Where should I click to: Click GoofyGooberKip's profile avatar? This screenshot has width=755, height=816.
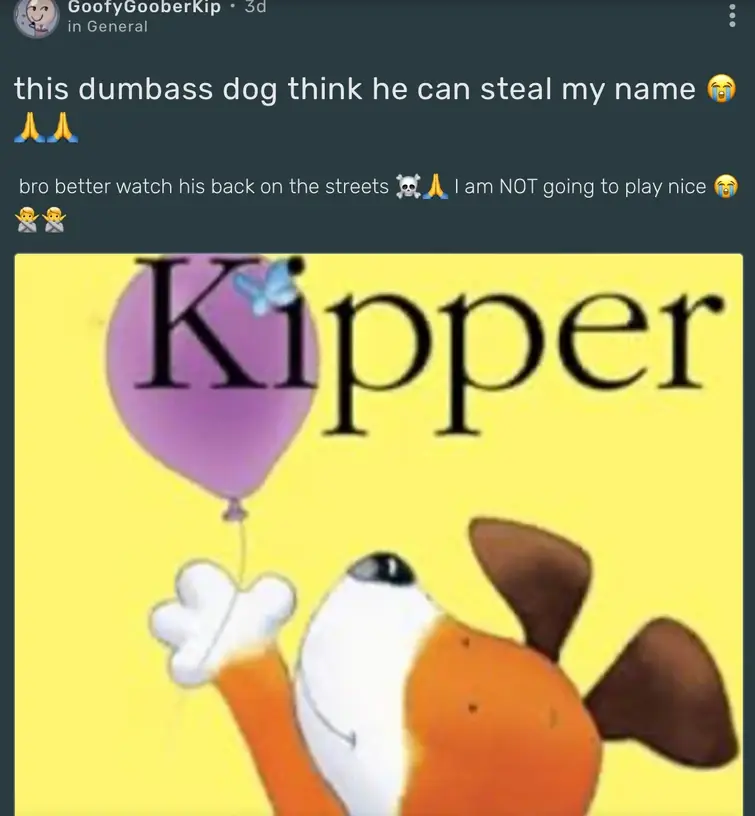[36, 17]
